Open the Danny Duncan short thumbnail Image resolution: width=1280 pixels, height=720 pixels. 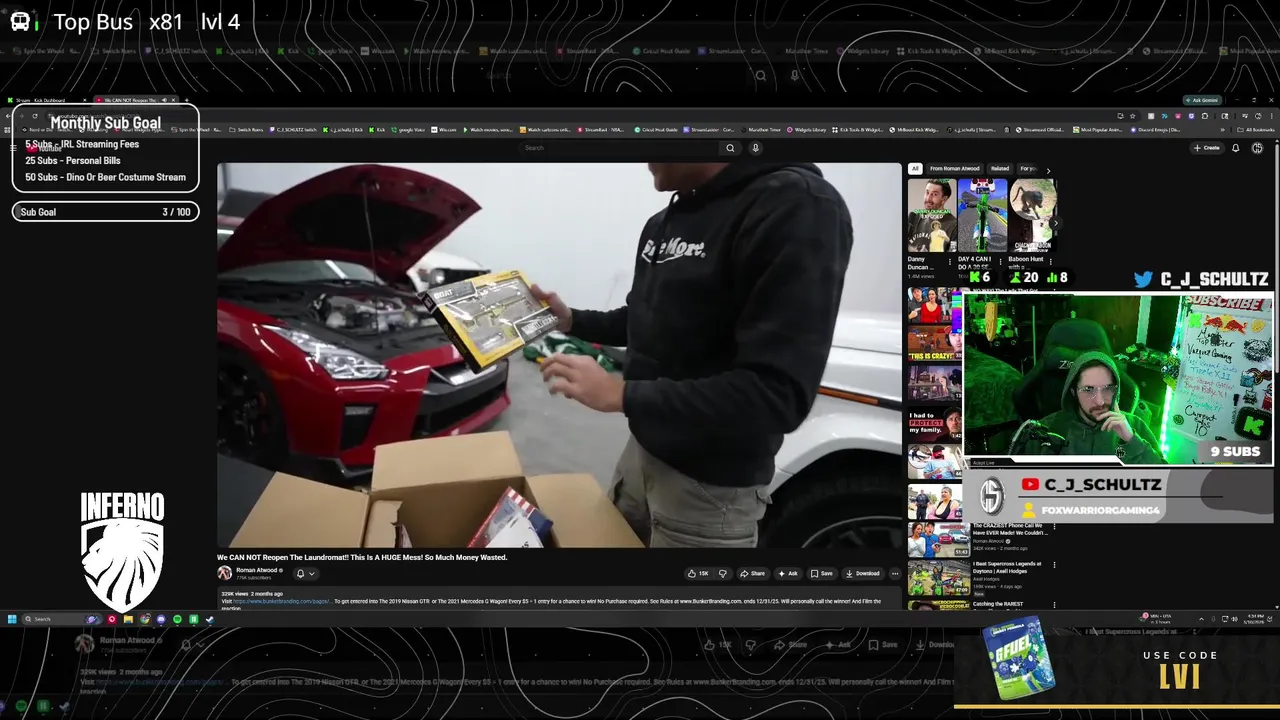(932, 215)
